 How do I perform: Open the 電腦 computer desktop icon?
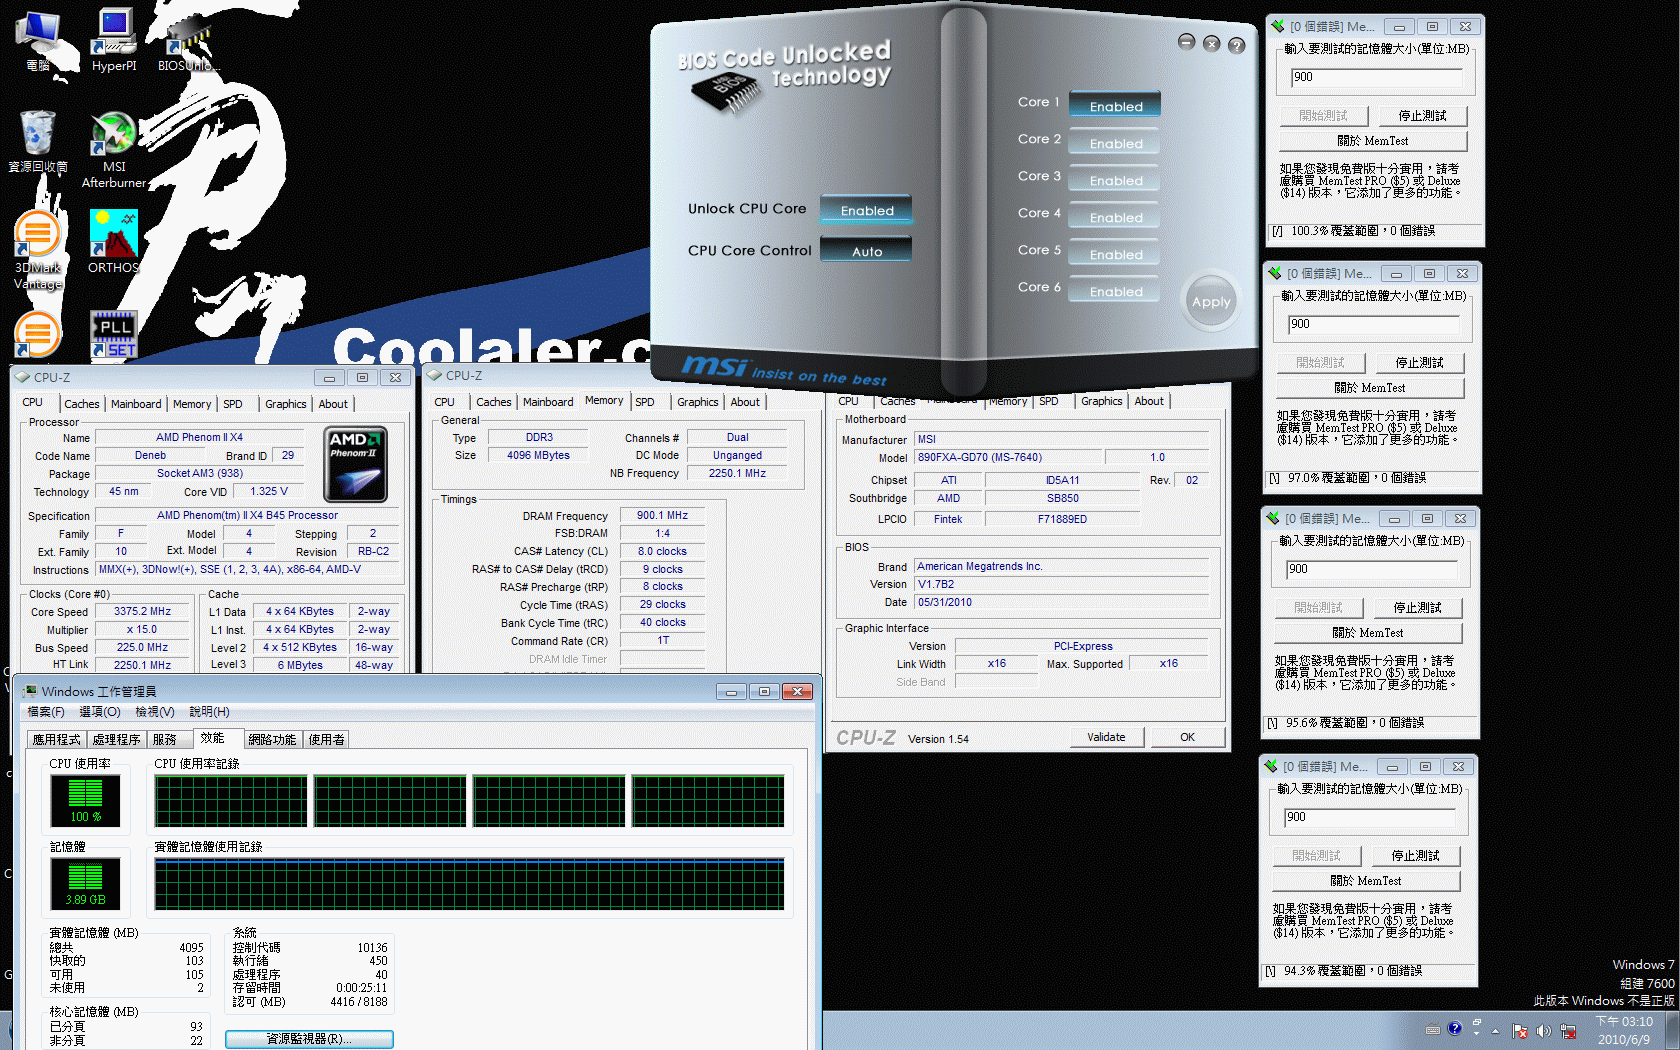pos(38,40)
